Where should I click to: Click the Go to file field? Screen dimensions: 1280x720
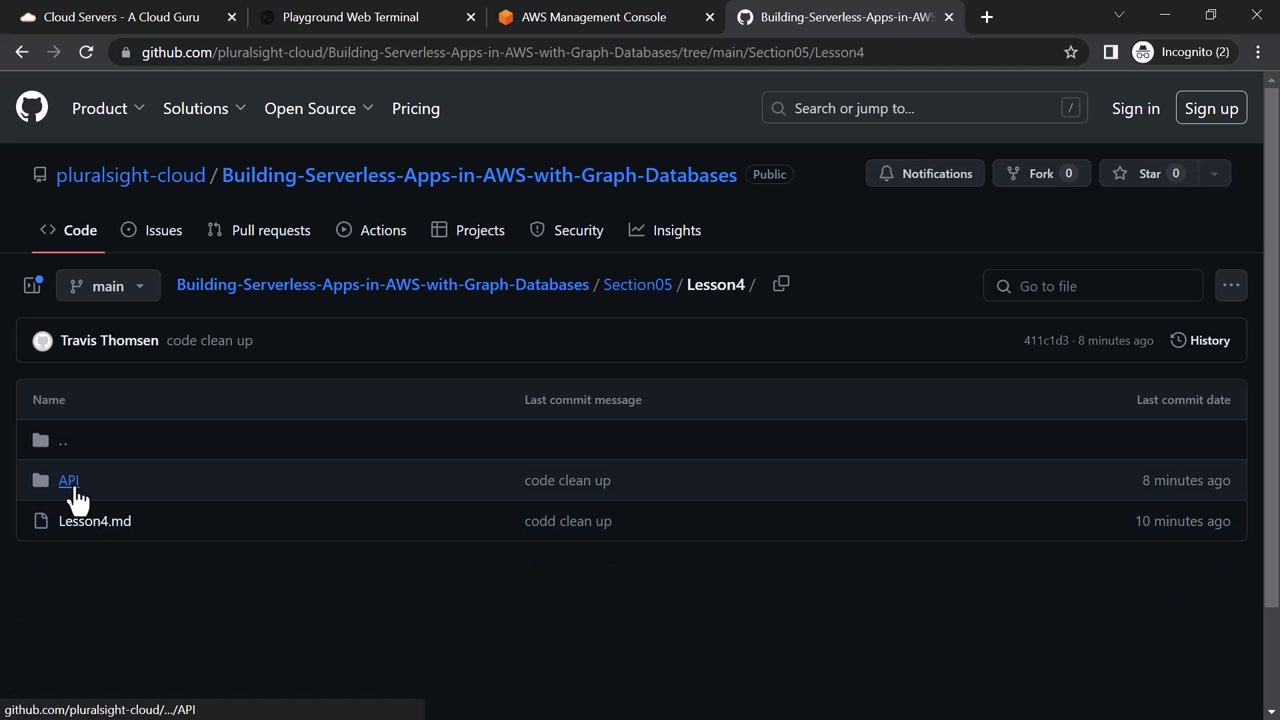pos(1093,286)
